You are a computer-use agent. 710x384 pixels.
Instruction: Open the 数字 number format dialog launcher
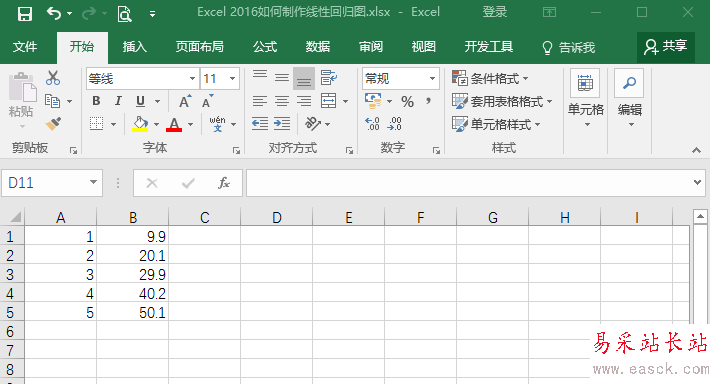(x=436, y=150)
